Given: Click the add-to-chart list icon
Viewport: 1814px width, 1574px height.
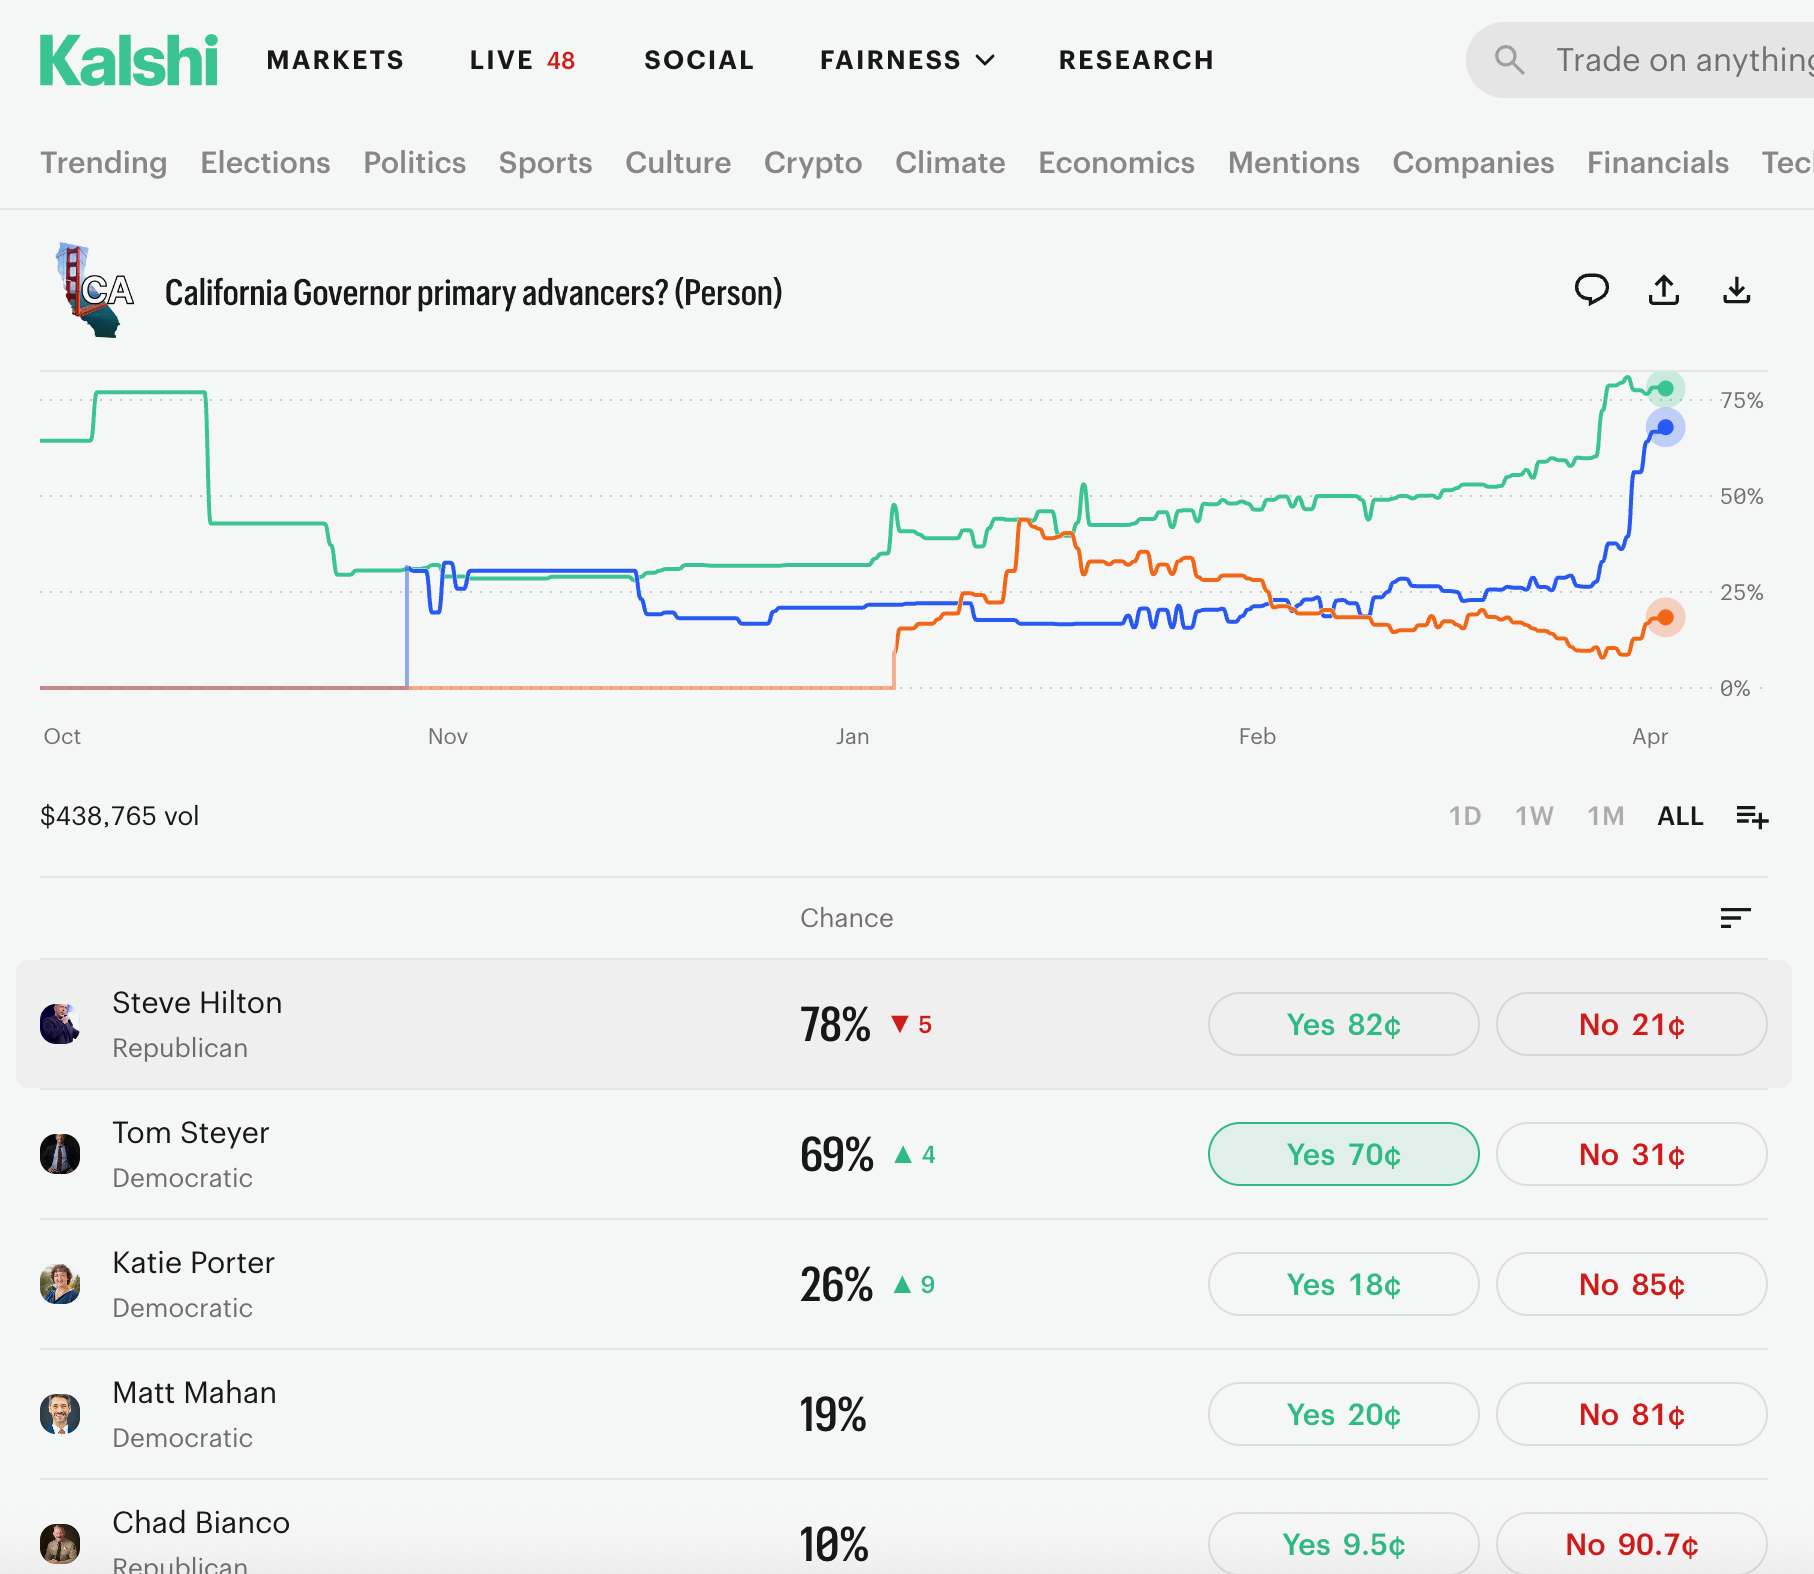Looking at the screenshot, I should coord(1752,817).
